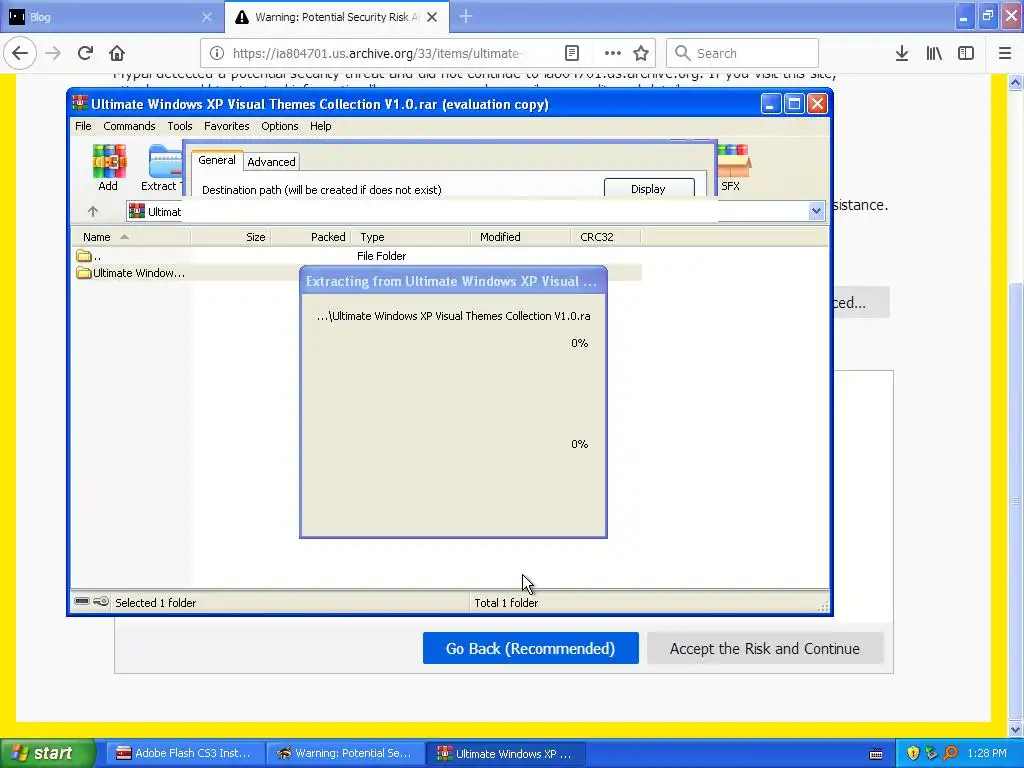1024x768 pixels.
Task: Open the Tools menu in WinRAR
Action: pos(180,126)
